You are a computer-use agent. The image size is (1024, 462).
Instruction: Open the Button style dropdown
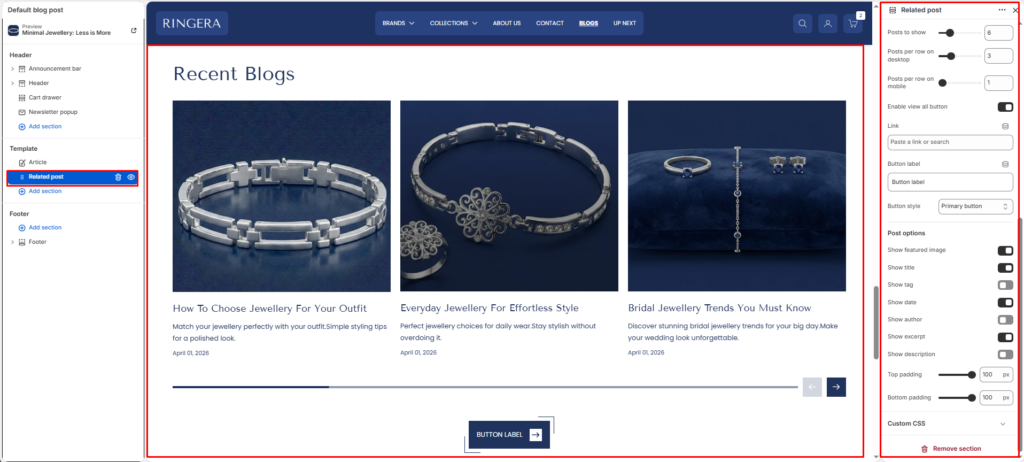pyautogui.click(x=976, y=206)
